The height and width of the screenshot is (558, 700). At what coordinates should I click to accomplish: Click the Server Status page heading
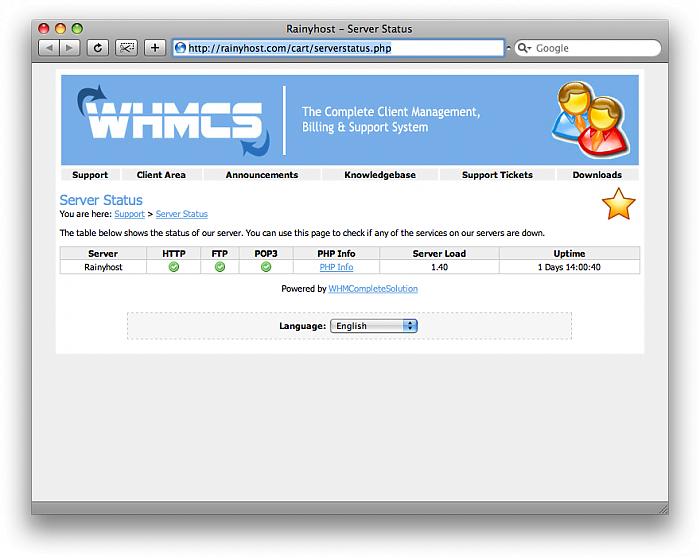click(101, 200)
